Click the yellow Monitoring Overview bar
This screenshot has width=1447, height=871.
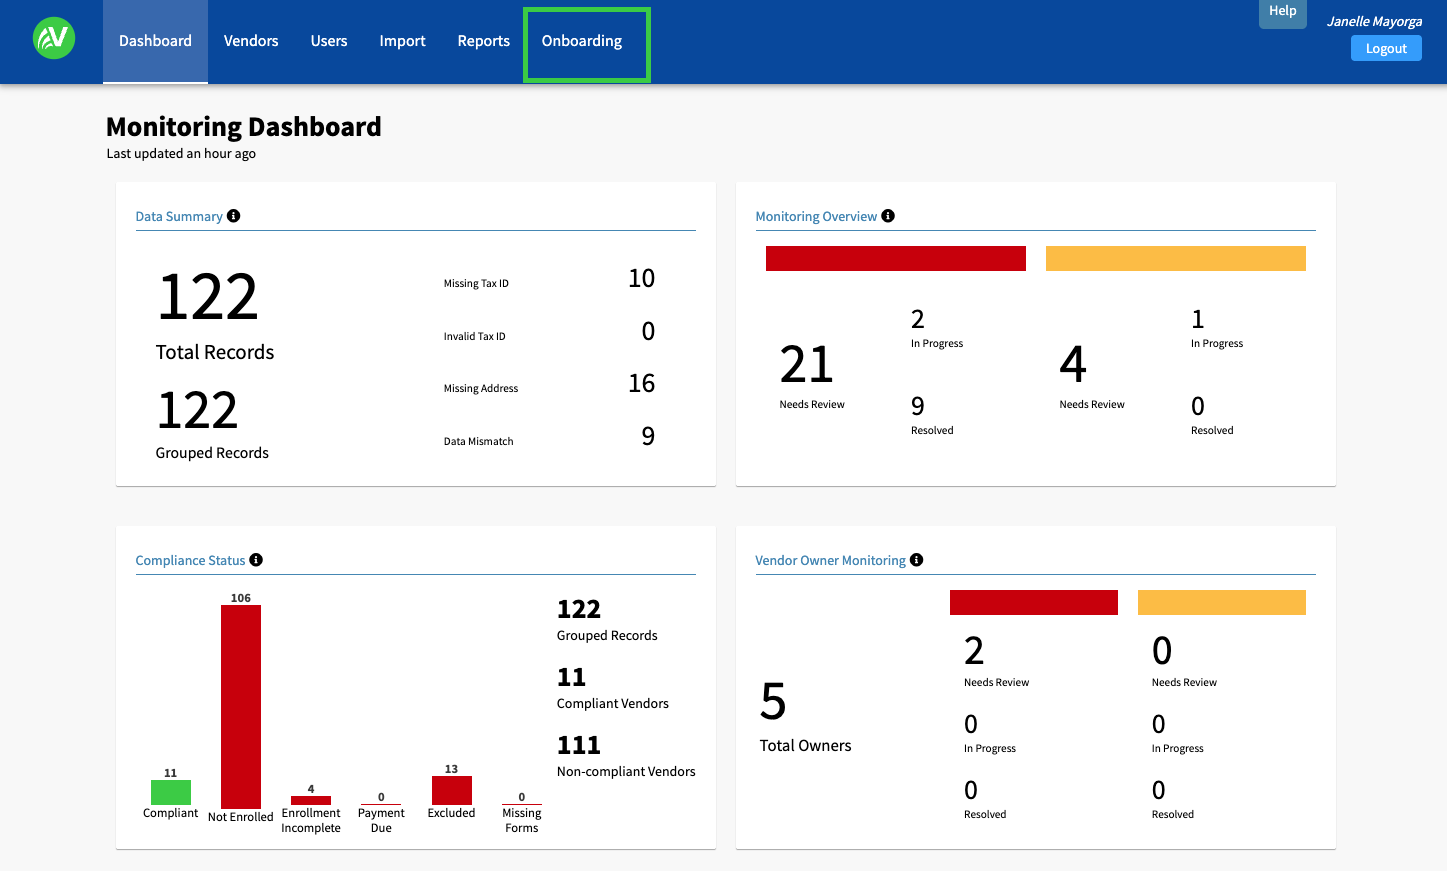[x=1175, y=258]
